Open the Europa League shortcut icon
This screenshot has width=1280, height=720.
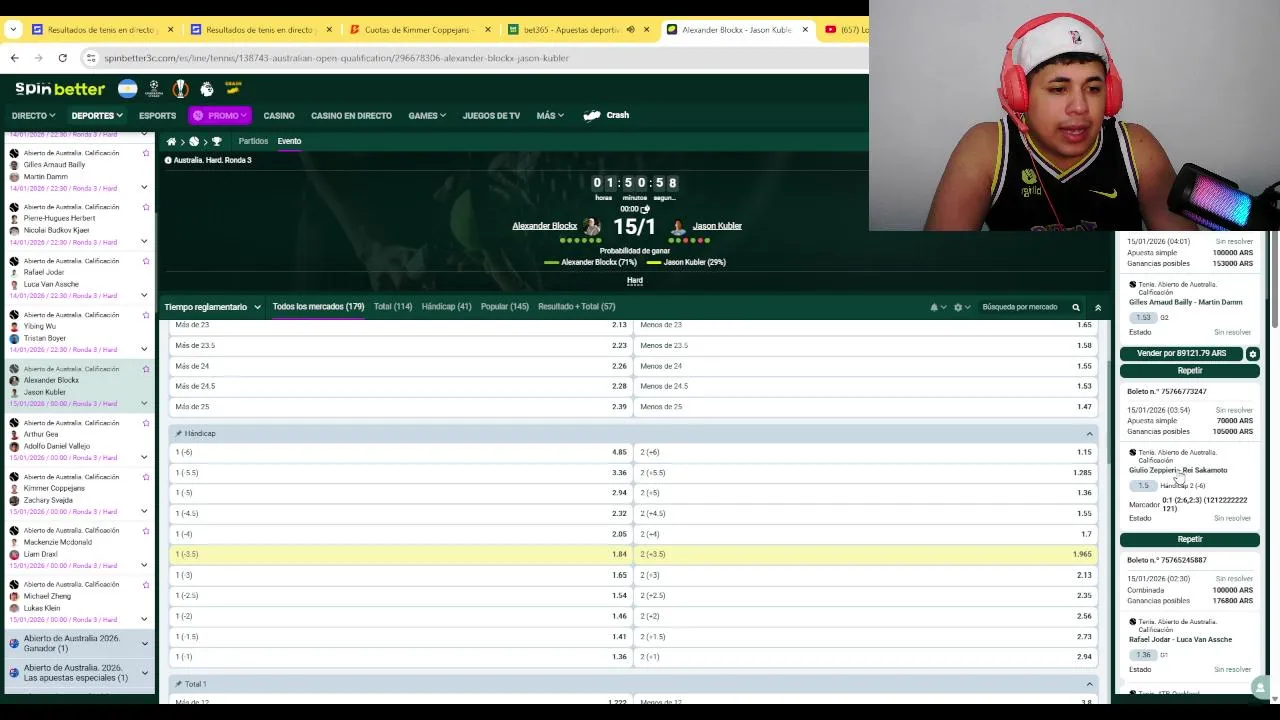[180, 89]
